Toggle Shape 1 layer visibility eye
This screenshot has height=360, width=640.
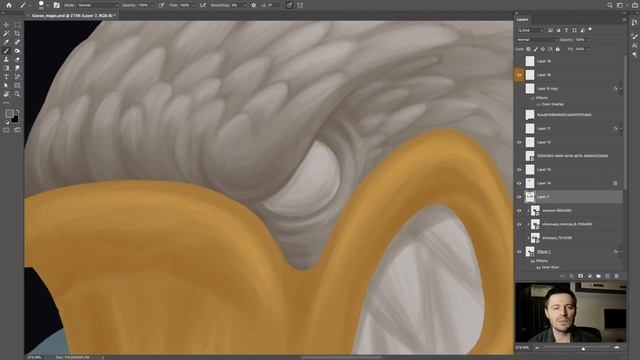[519, 252]
